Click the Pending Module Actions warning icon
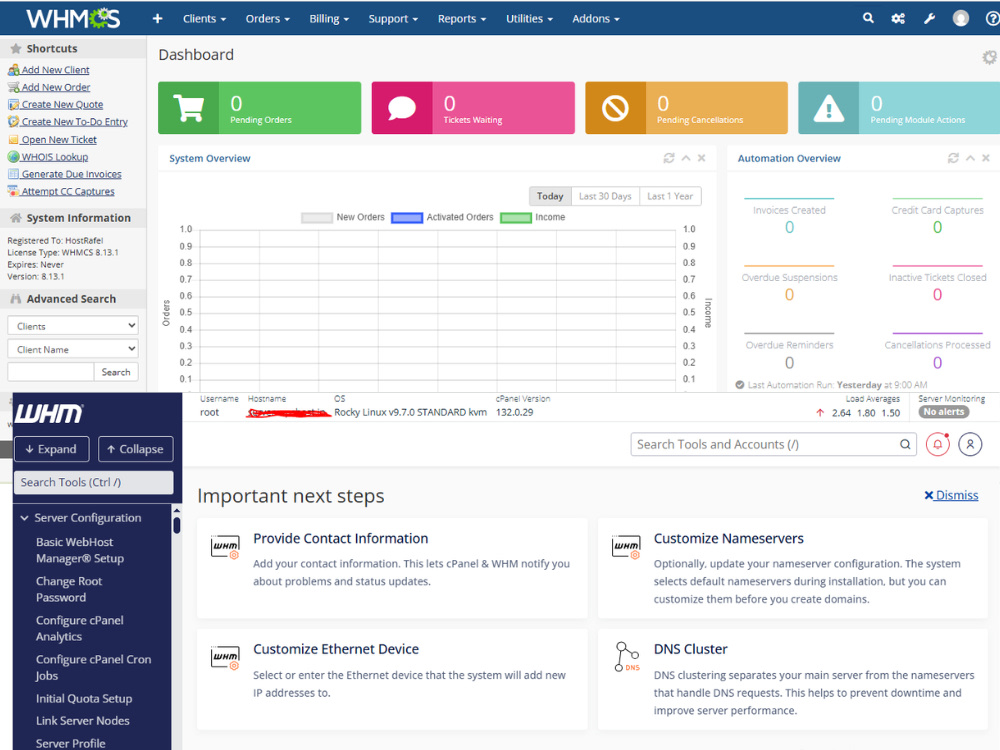The height and width of the screenshot is (750, 1000). point(828,108)
